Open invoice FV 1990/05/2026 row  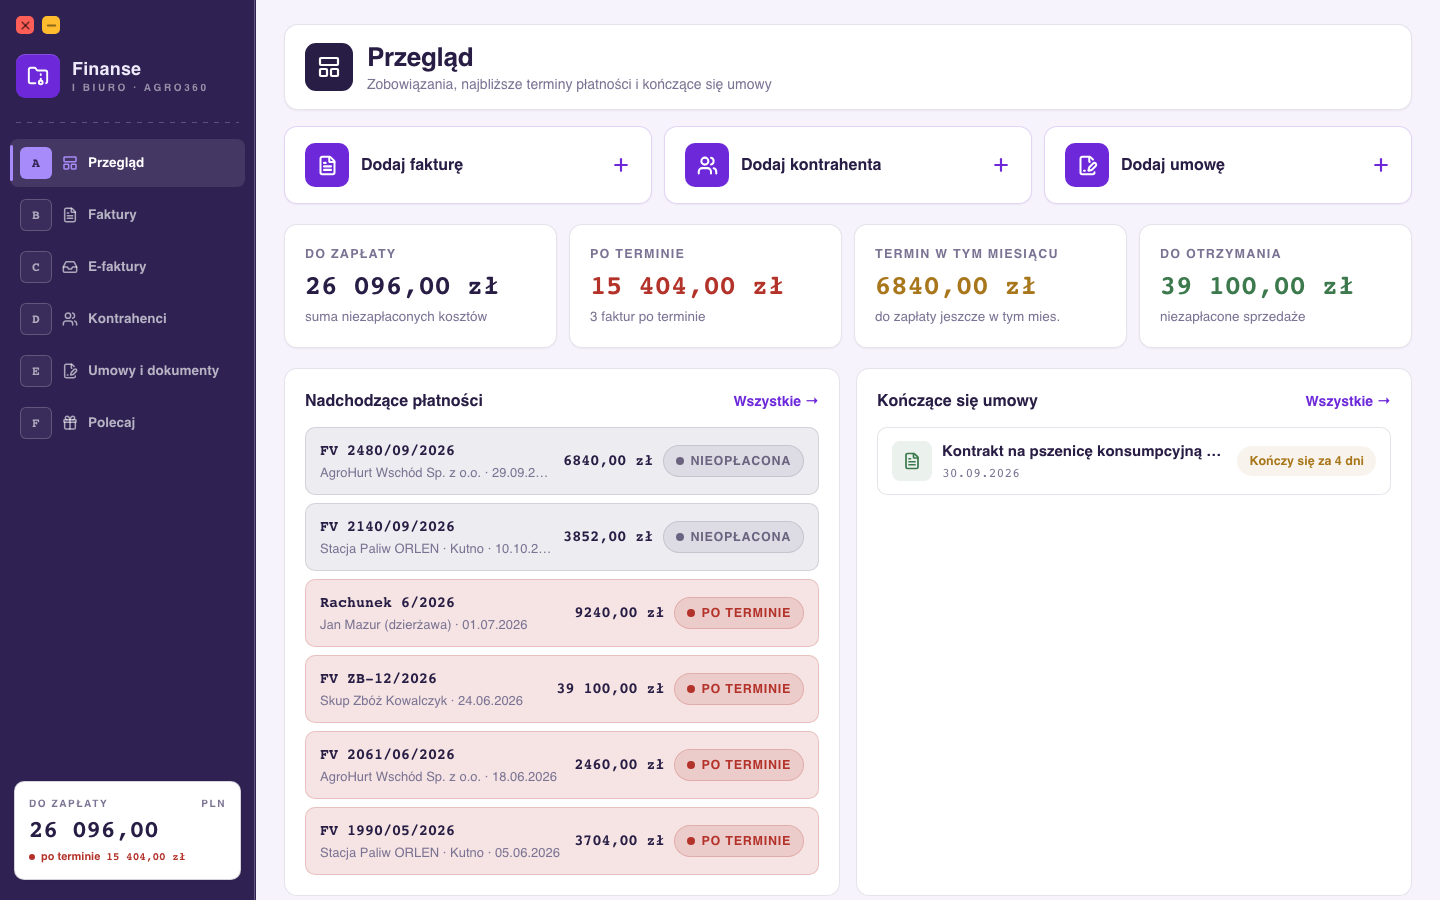pyautogui.click(x=562, y=841)
